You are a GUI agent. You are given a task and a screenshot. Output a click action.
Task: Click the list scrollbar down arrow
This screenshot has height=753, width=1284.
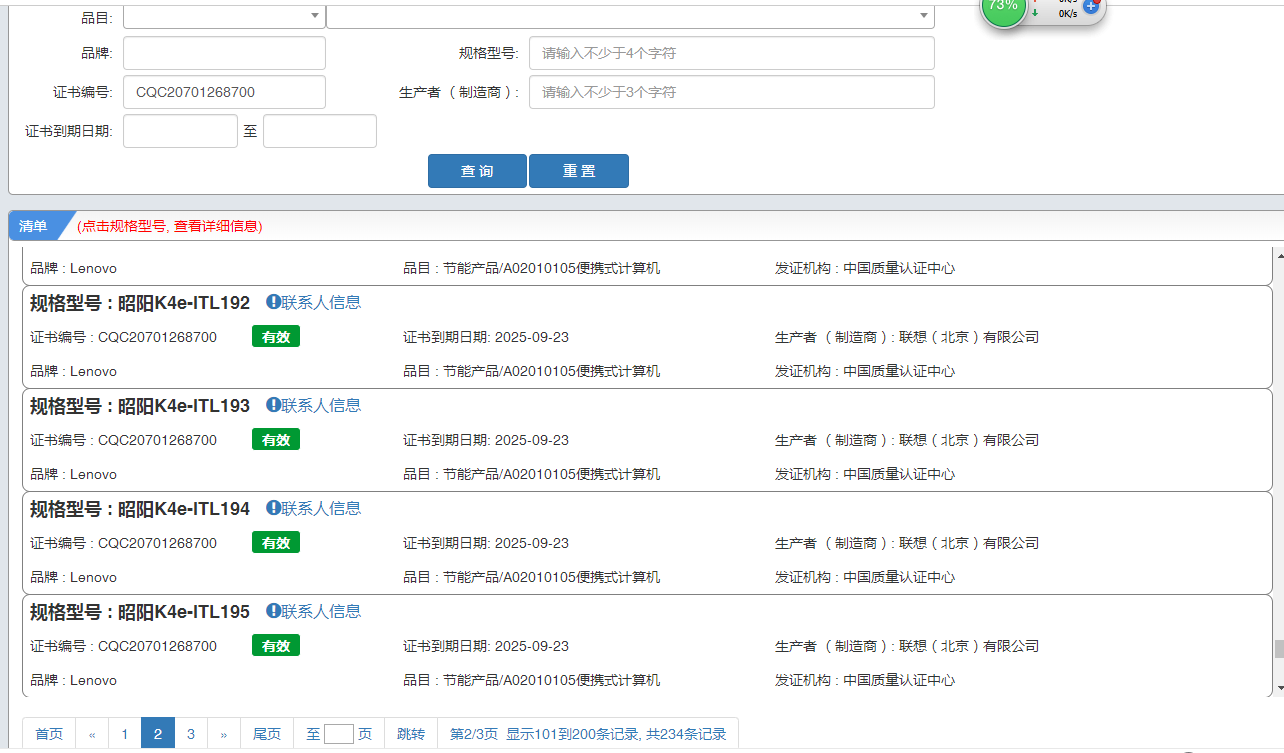pyautogui.click(x=1279, y=689)
